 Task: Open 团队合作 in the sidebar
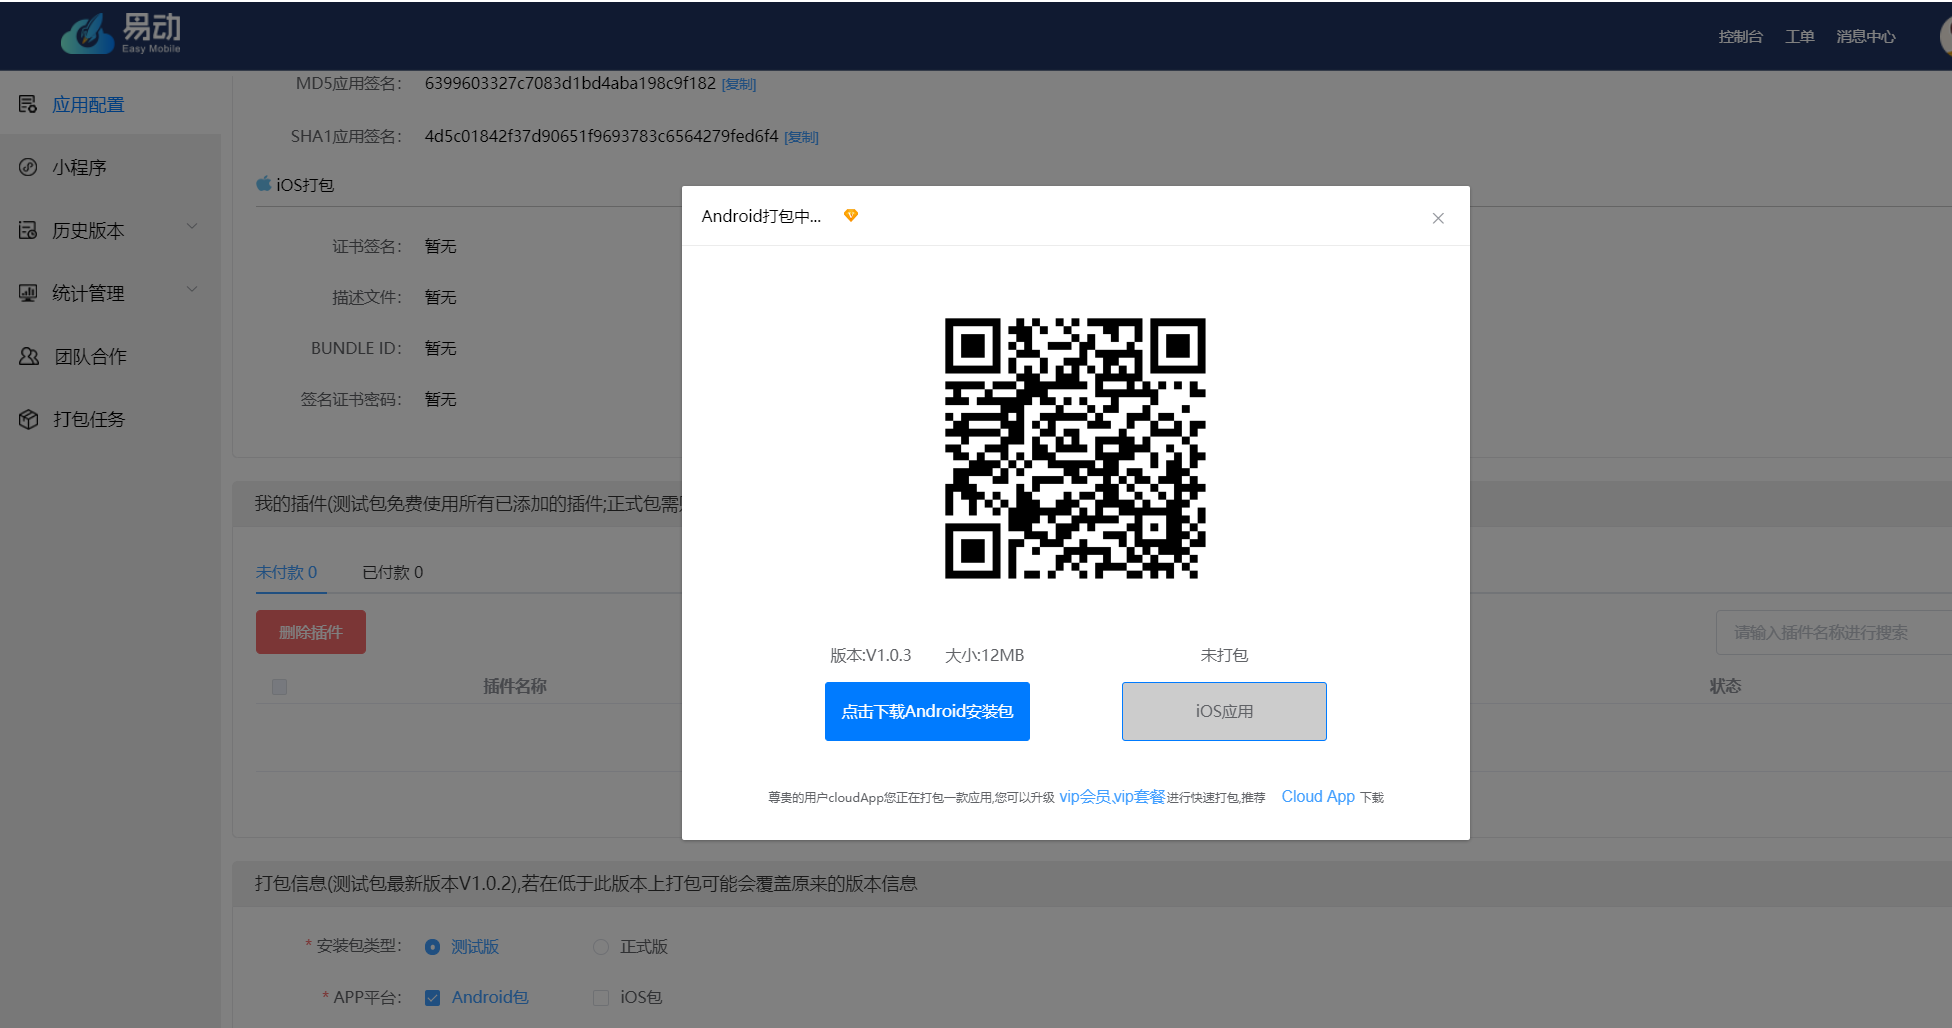tap(90, 357)
